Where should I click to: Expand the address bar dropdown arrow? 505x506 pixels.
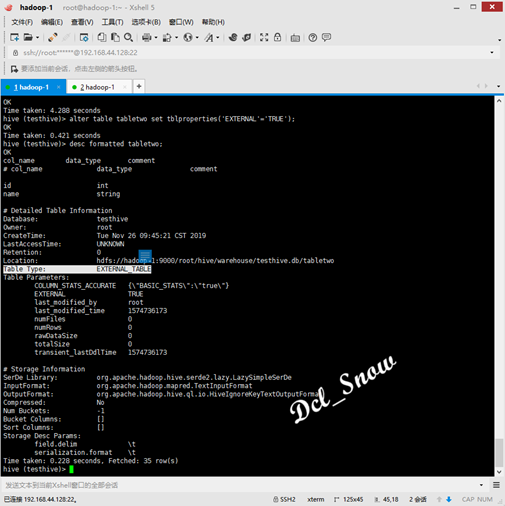[492, 53]
